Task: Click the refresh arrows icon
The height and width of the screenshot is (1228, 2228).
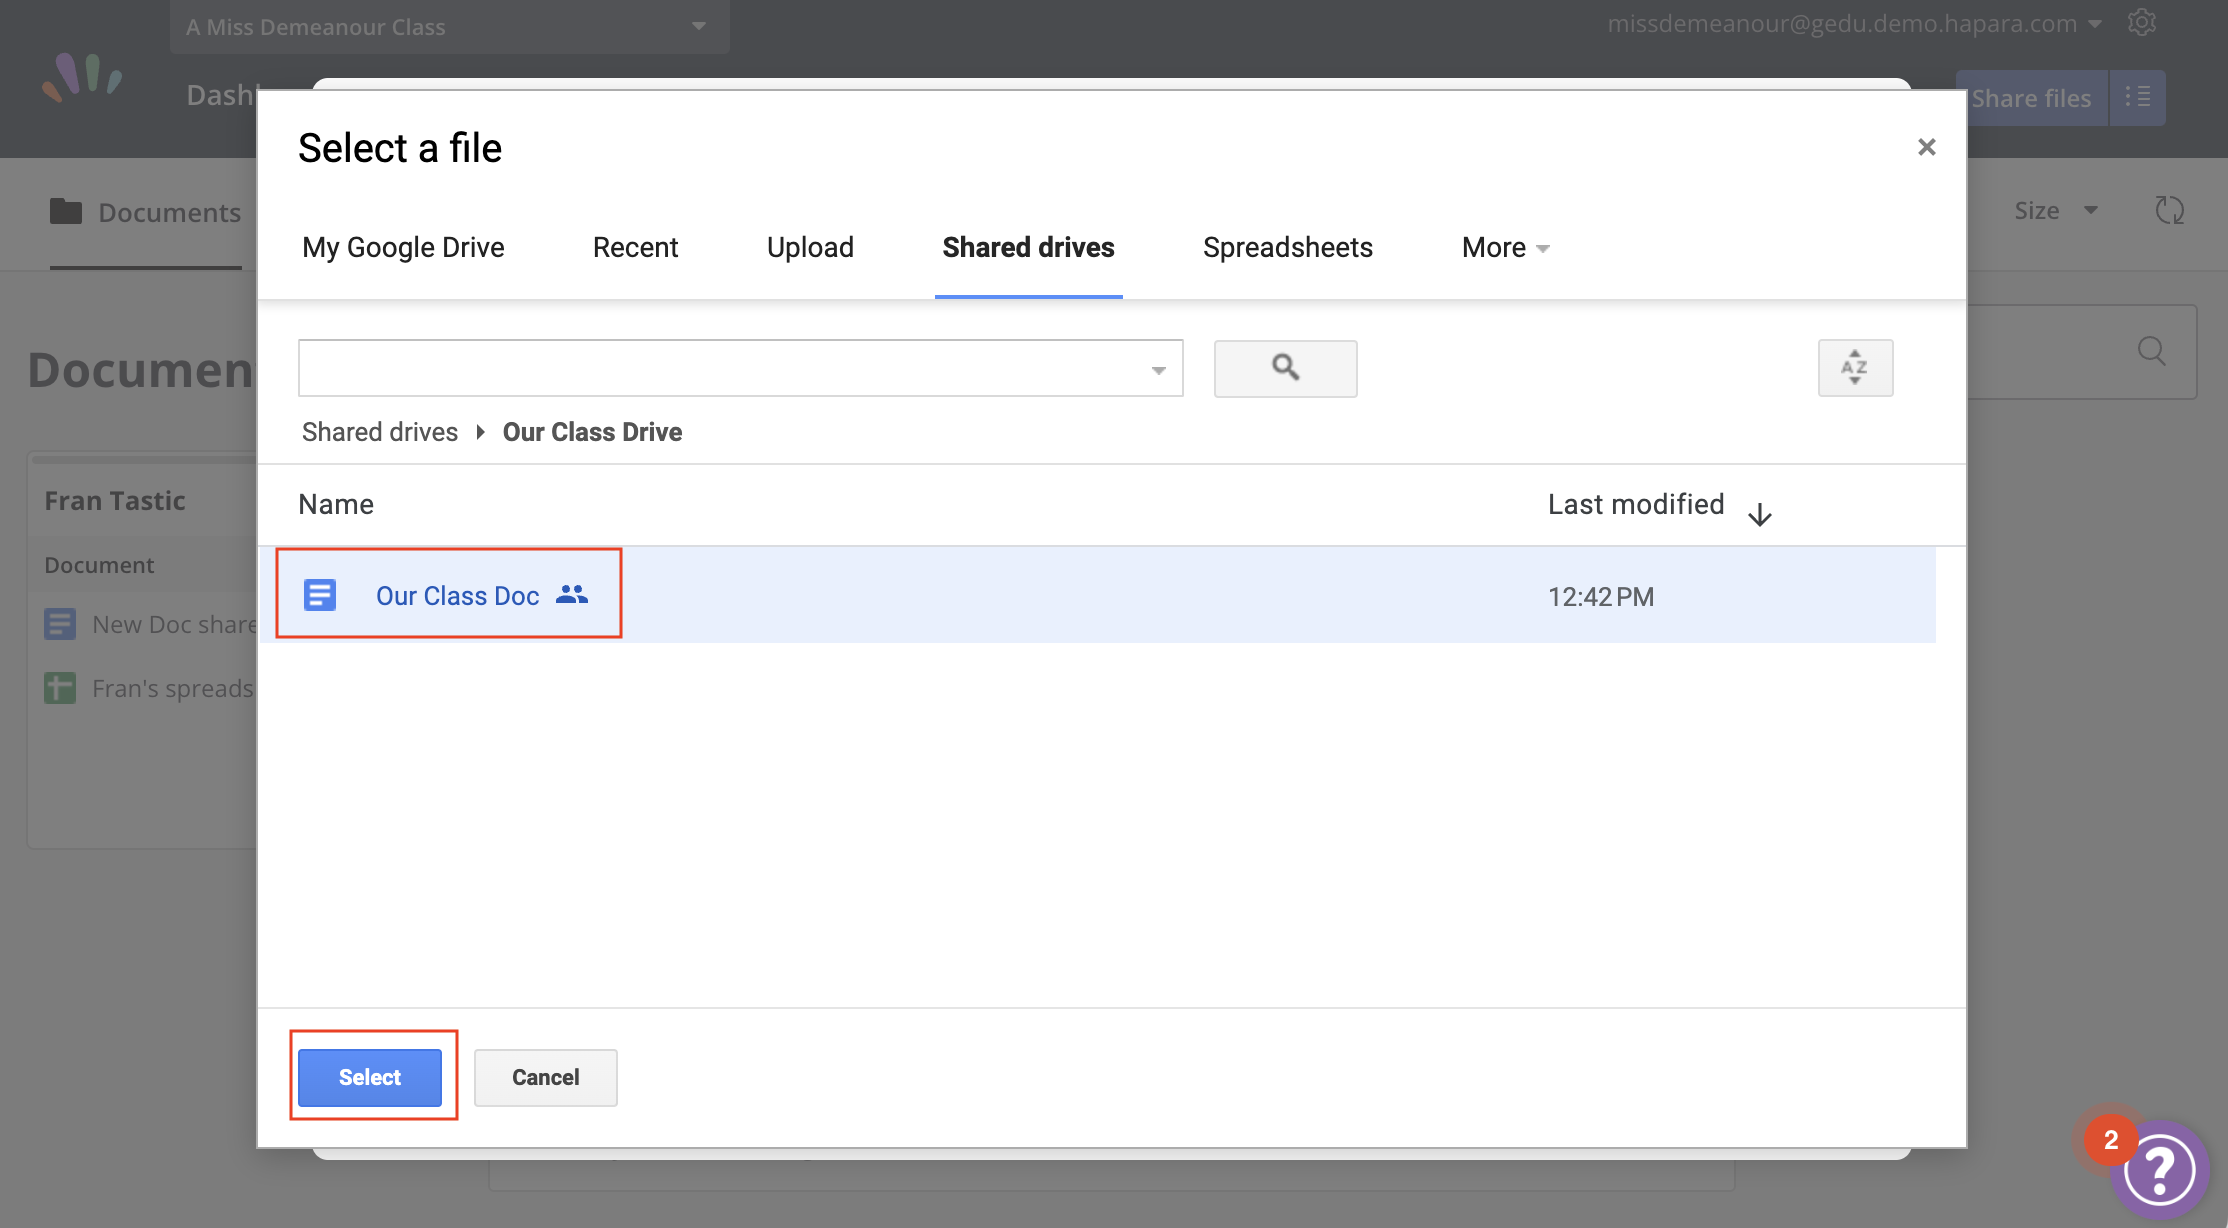Action: coord(2169,210)
